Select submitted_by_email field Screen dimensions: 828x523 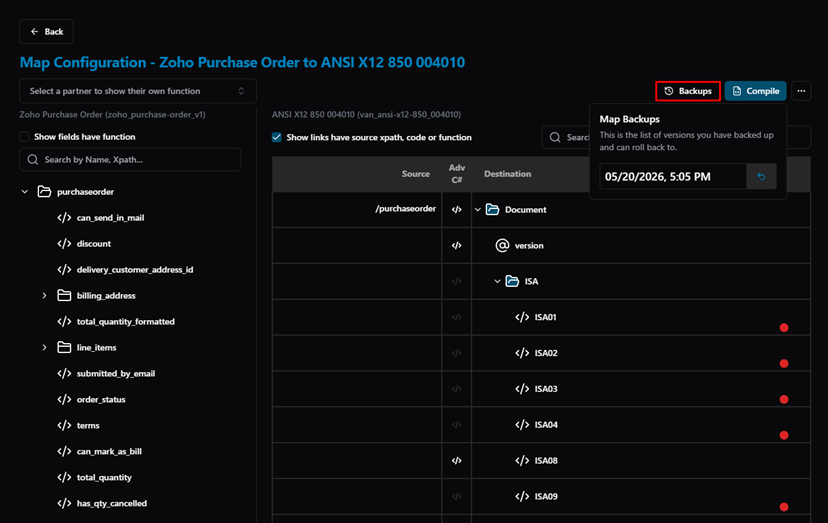(116, 373)
